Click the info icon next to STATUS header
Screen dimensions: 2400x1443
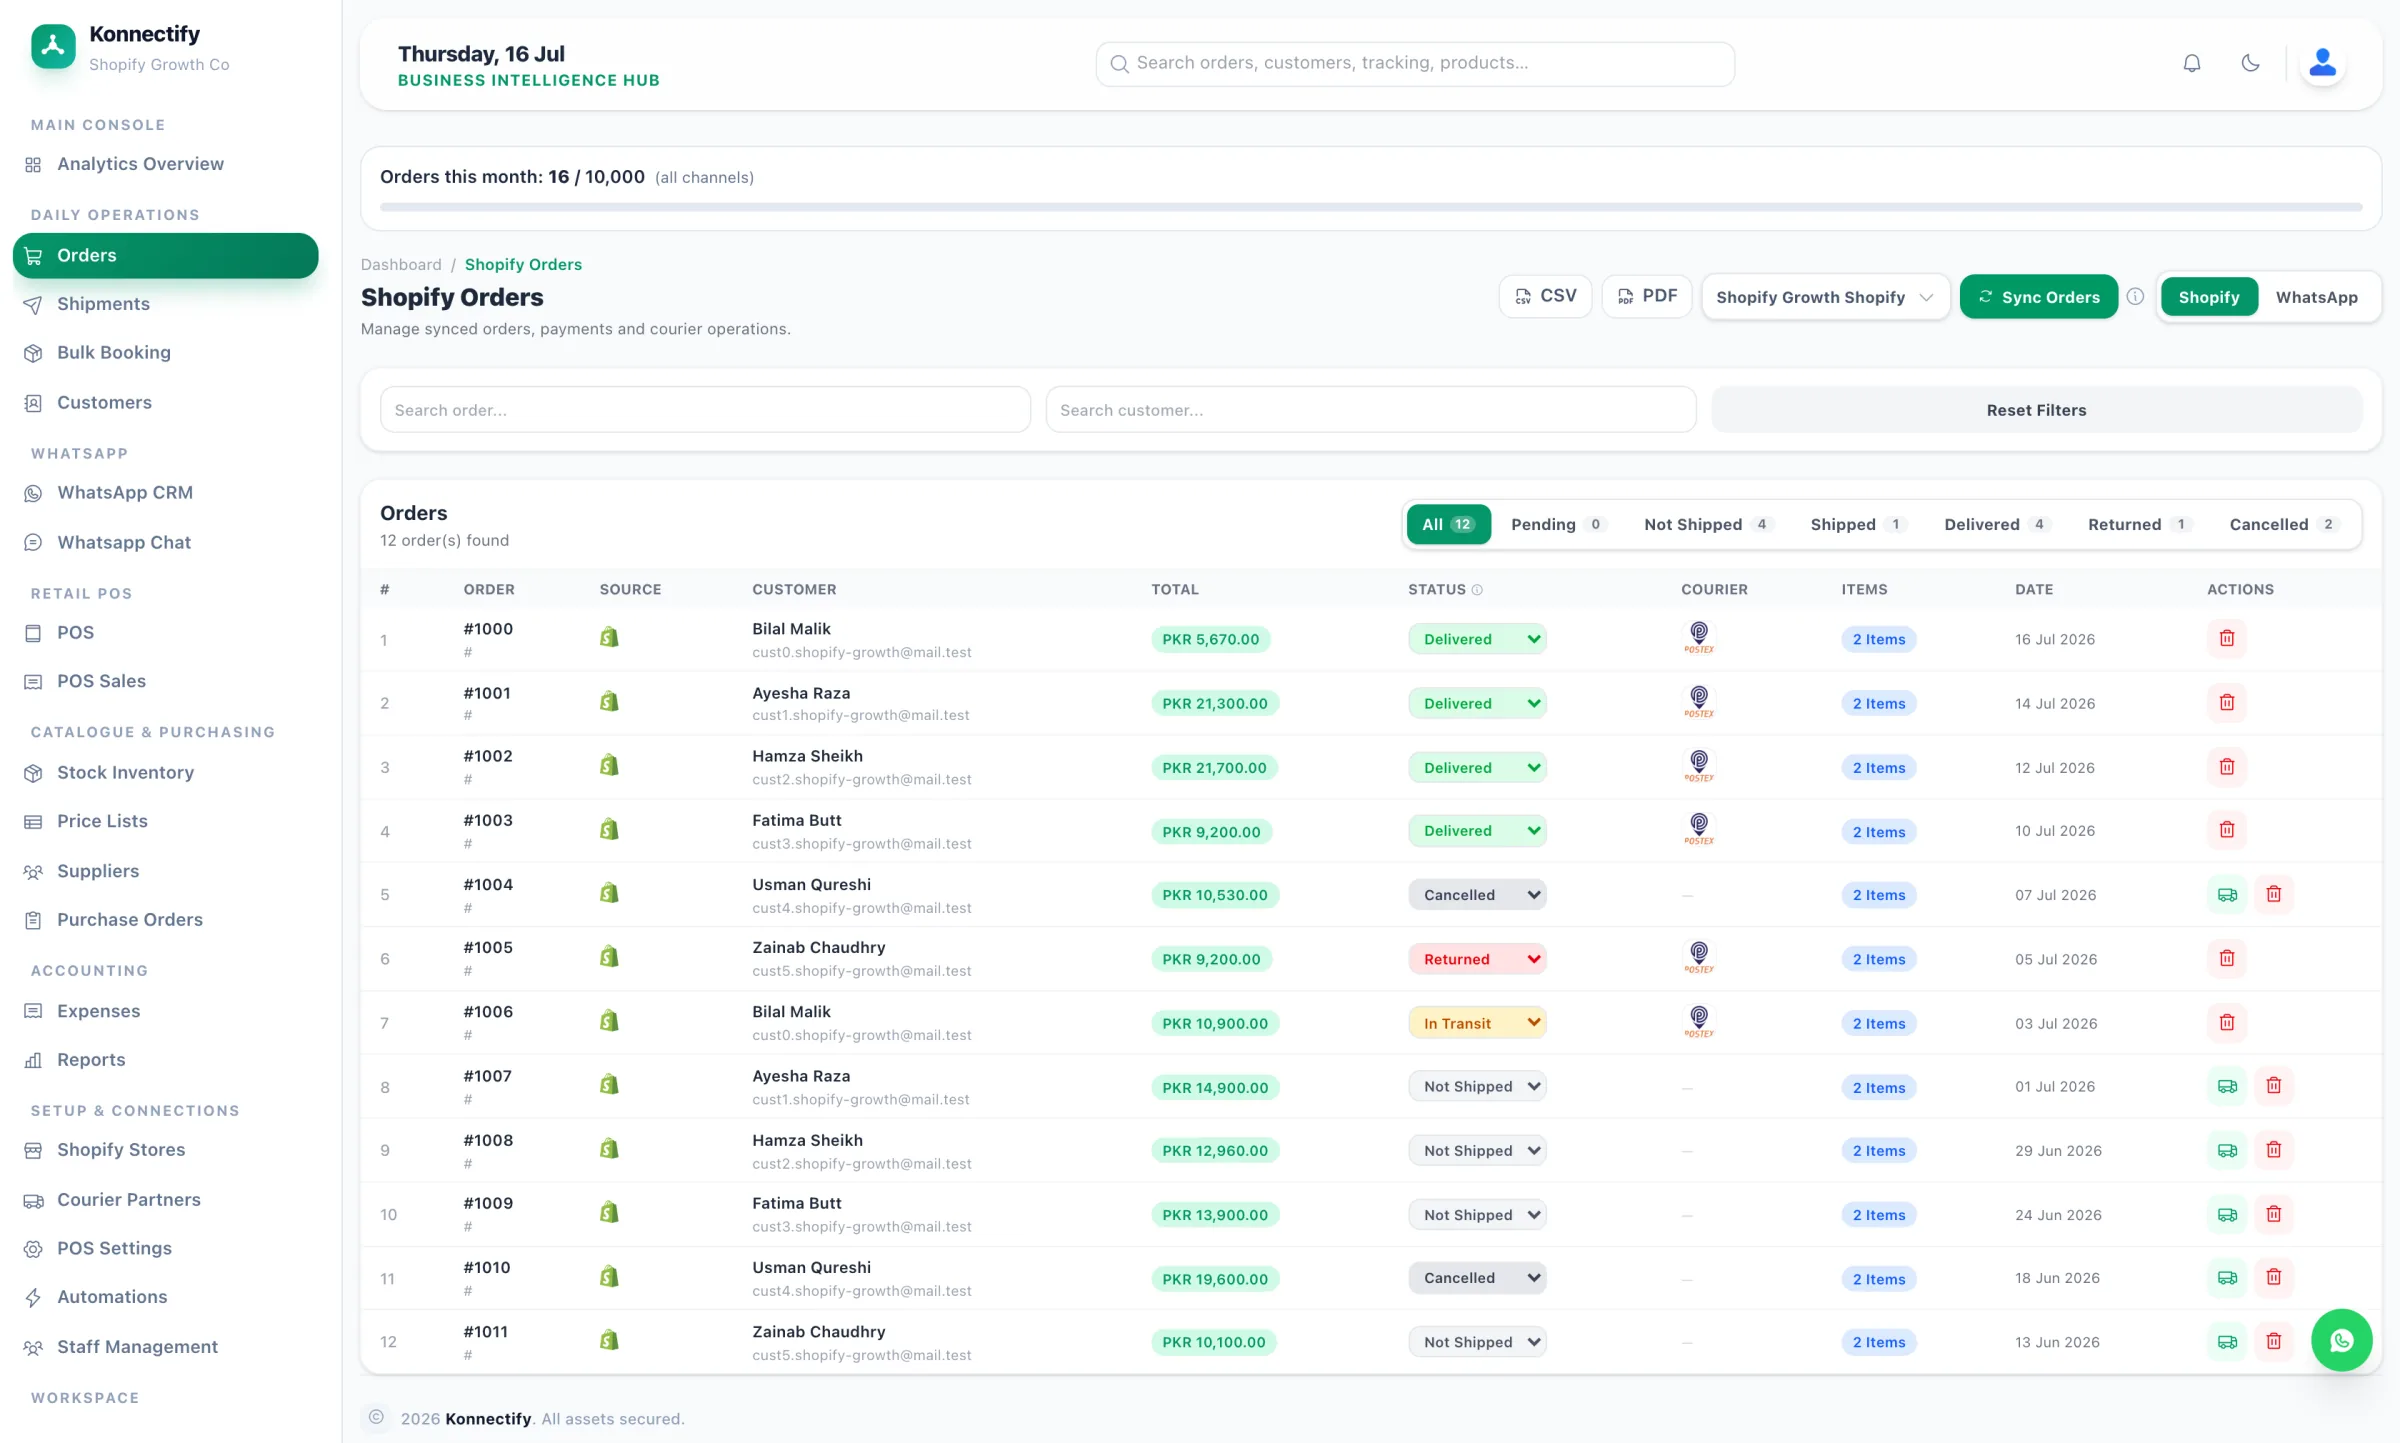click(1477, 590)
